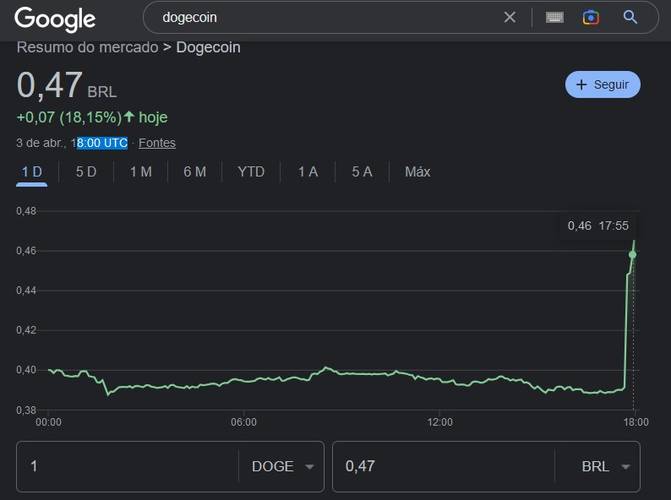This screenshot has width=671, height=500.
Task: Click the 06:00 x-axis label
Action: point(243,423)
